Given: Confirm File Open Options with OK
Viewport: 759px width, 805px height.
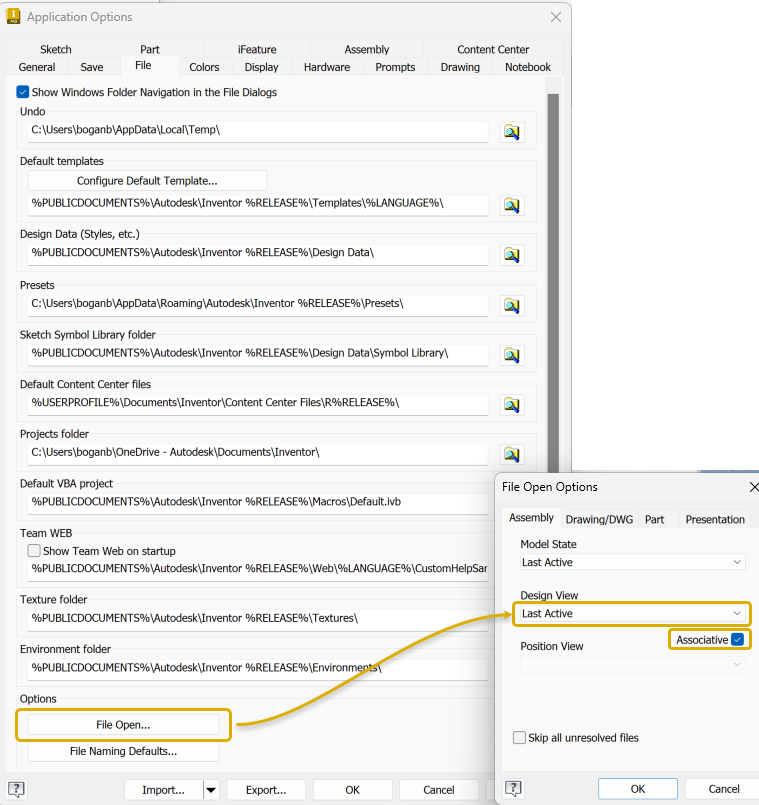Looking at the screenshot, I should tap(638, 789).
